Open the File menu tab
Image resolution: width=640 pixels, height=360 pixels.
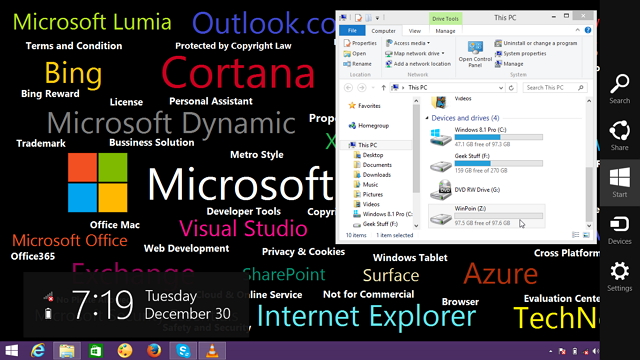click(352, 31)
